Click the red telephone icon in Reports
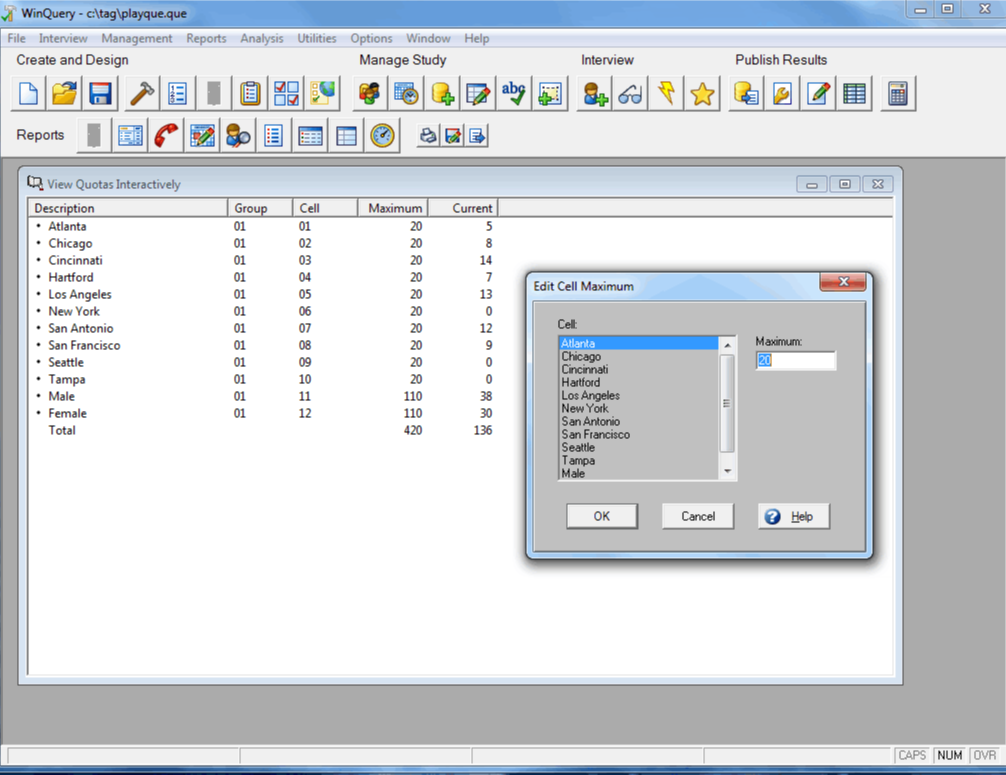 (166, 135)
